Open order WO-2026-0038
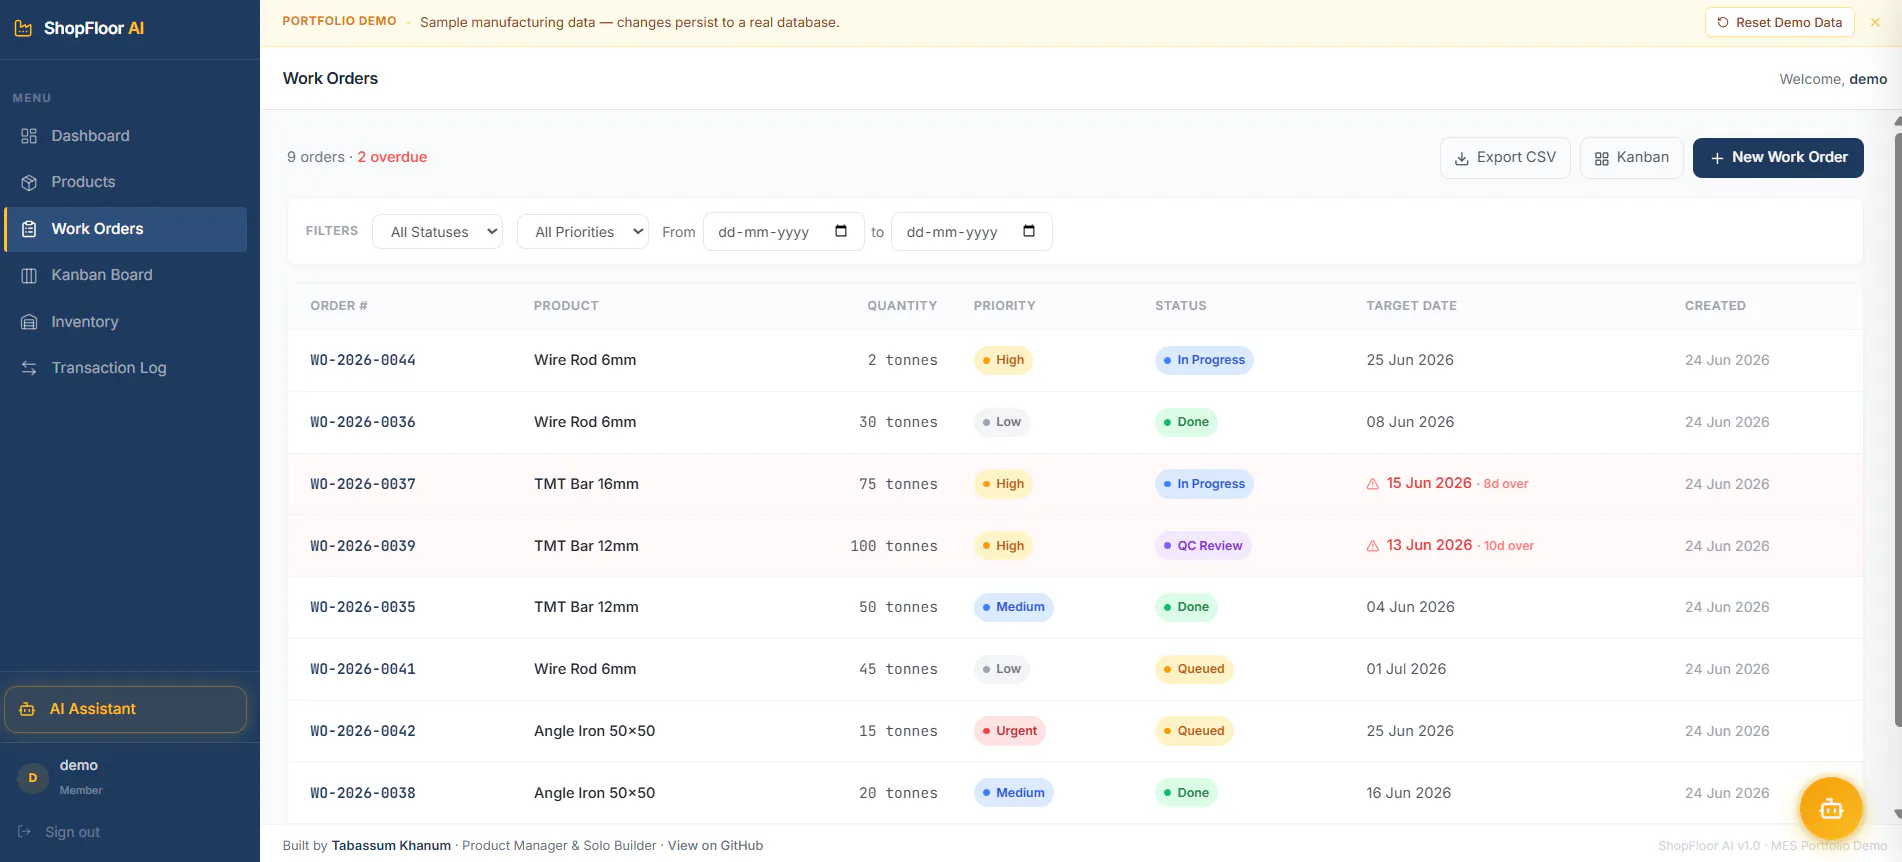 (363, 793)
